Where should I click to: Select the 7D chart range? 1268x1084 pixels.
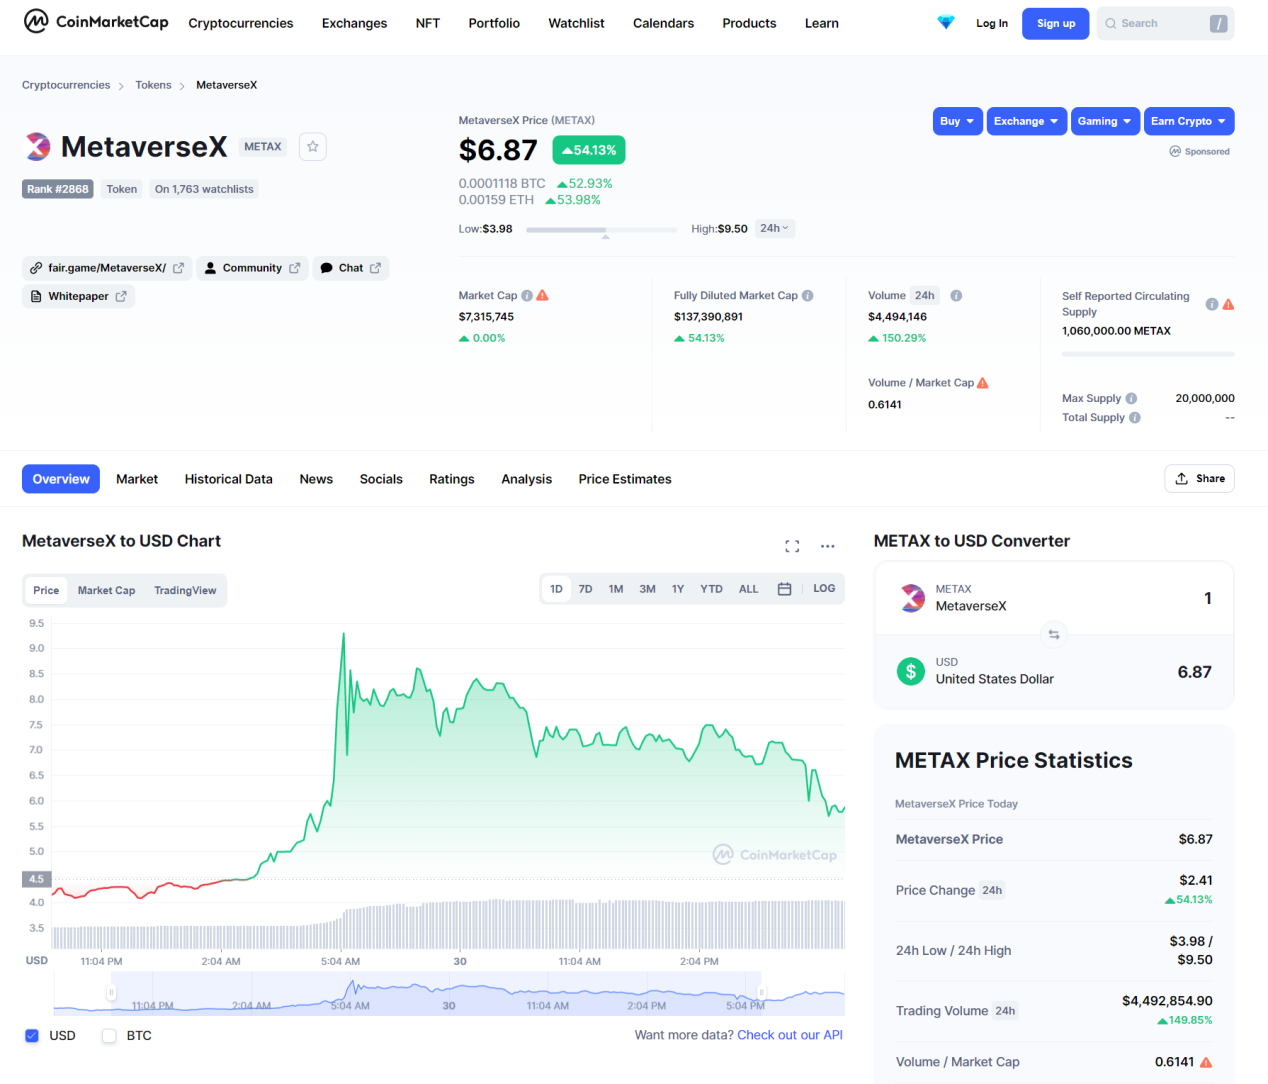tap(586, 589)
